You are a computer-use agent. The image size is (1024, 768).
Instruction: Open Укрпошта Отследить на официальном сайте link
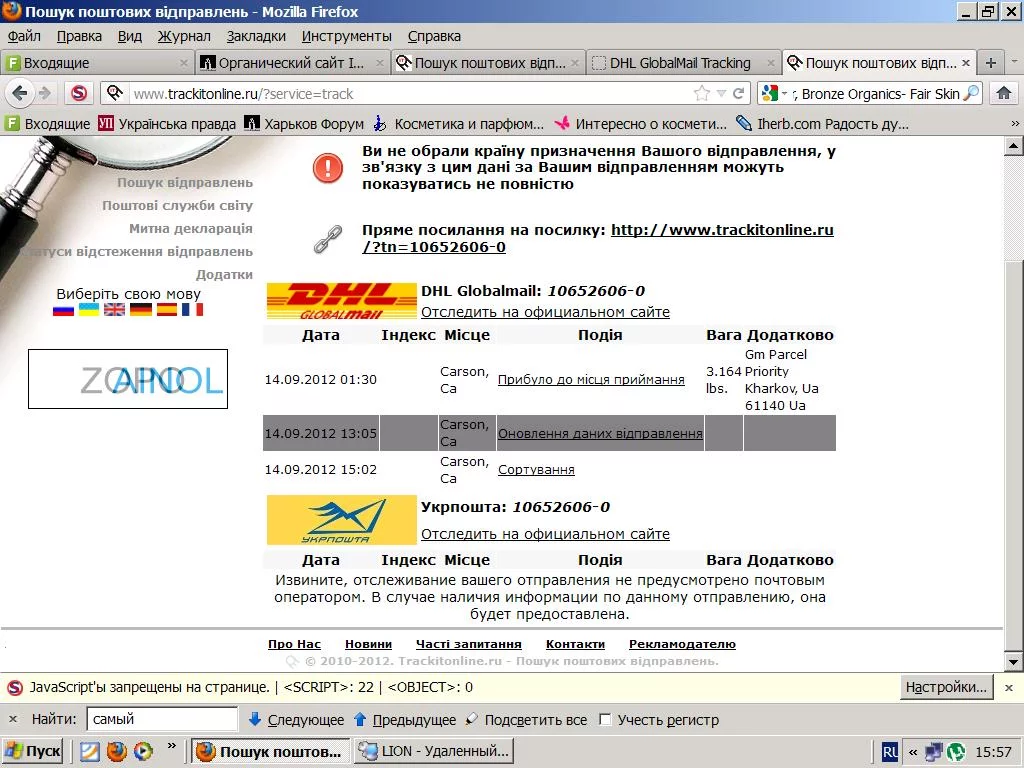545,534
